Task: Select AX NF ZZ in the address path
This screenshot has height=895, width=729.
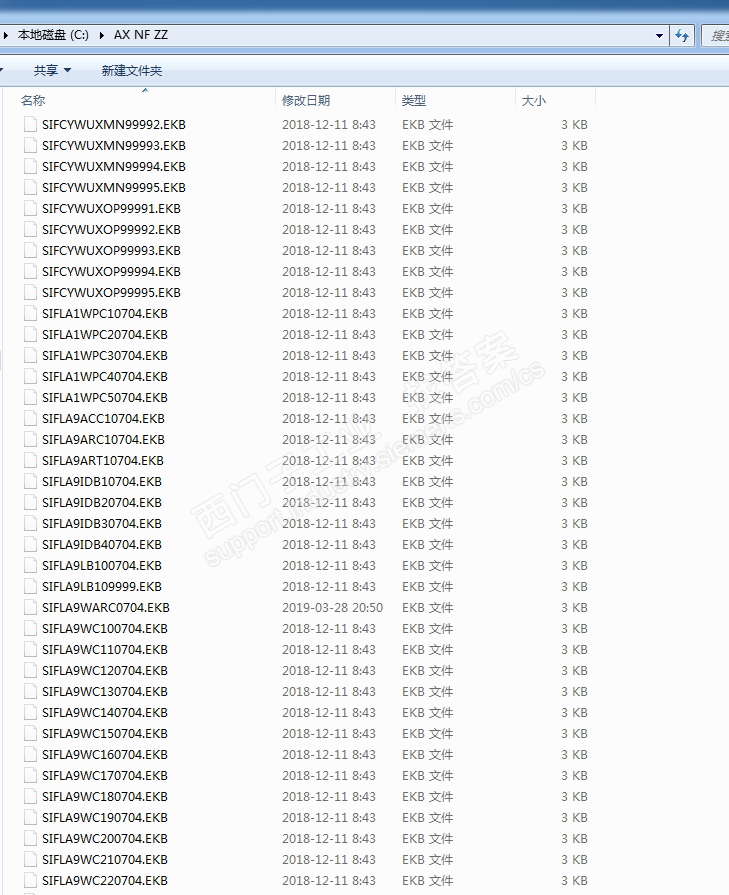Action: coord(140,35)
